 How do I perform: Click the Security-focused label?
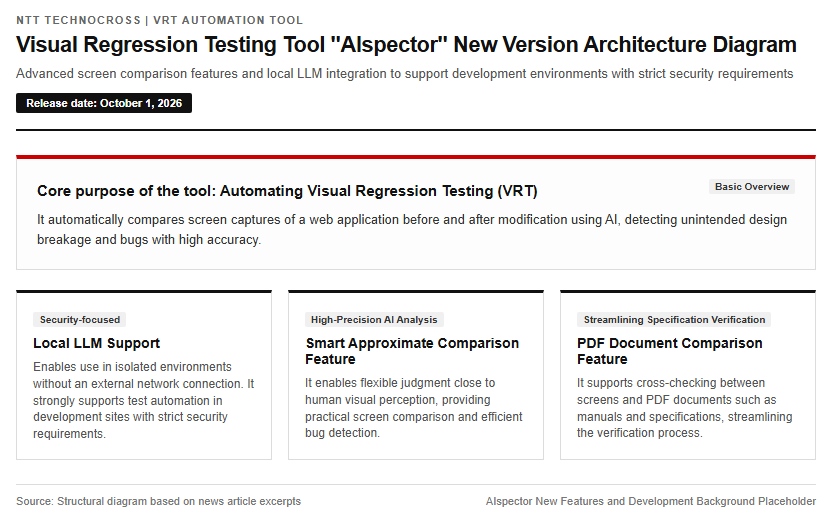[80, 319]
